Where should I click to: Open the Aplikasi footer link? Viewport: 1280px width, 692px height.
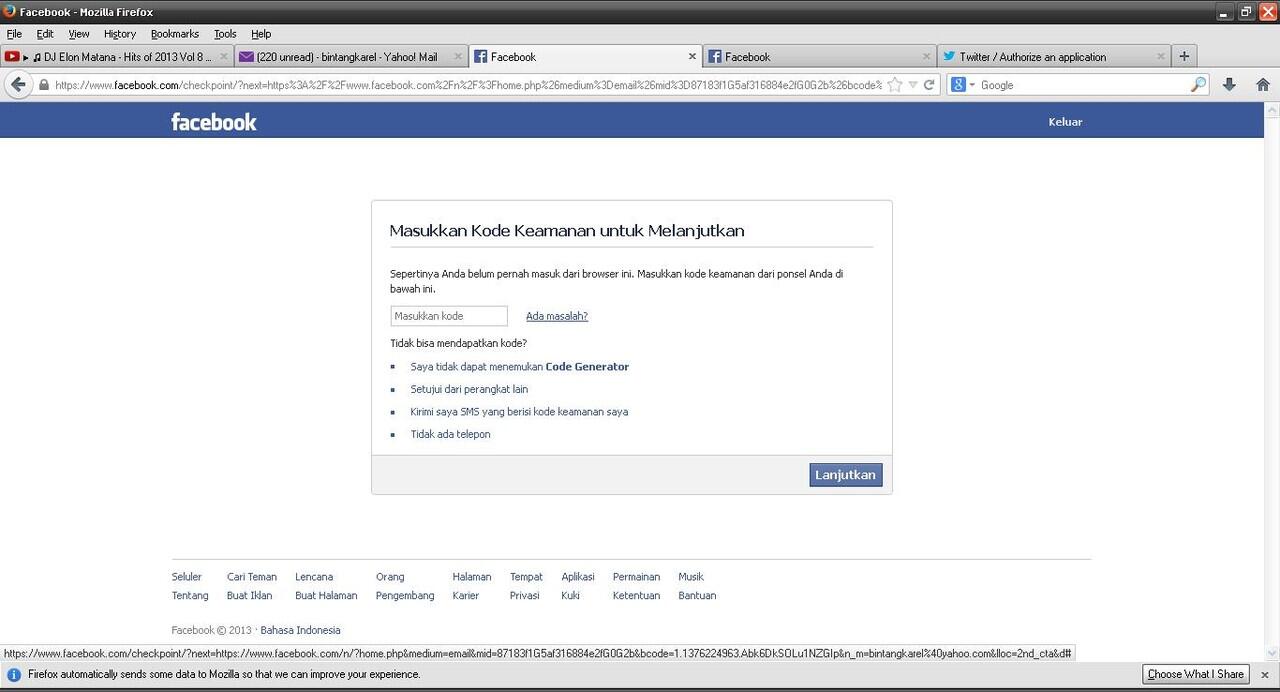[578, 577]
